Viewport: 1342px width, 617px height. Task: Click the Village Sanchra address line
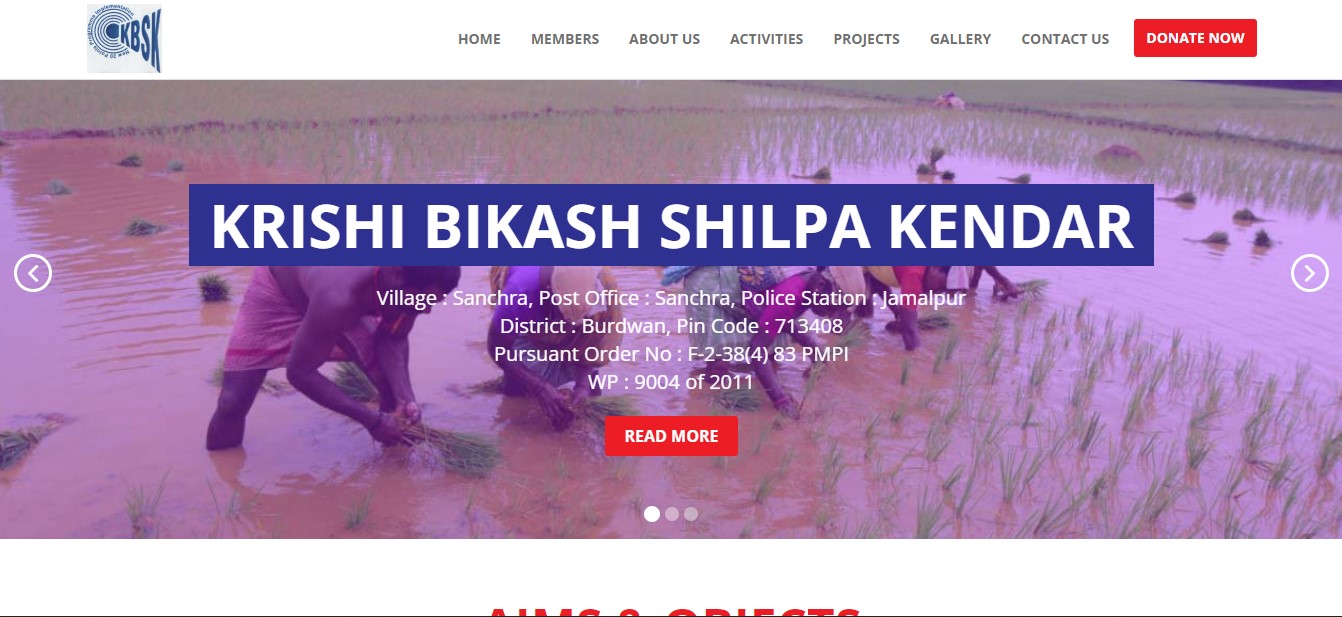click(671, 298)
